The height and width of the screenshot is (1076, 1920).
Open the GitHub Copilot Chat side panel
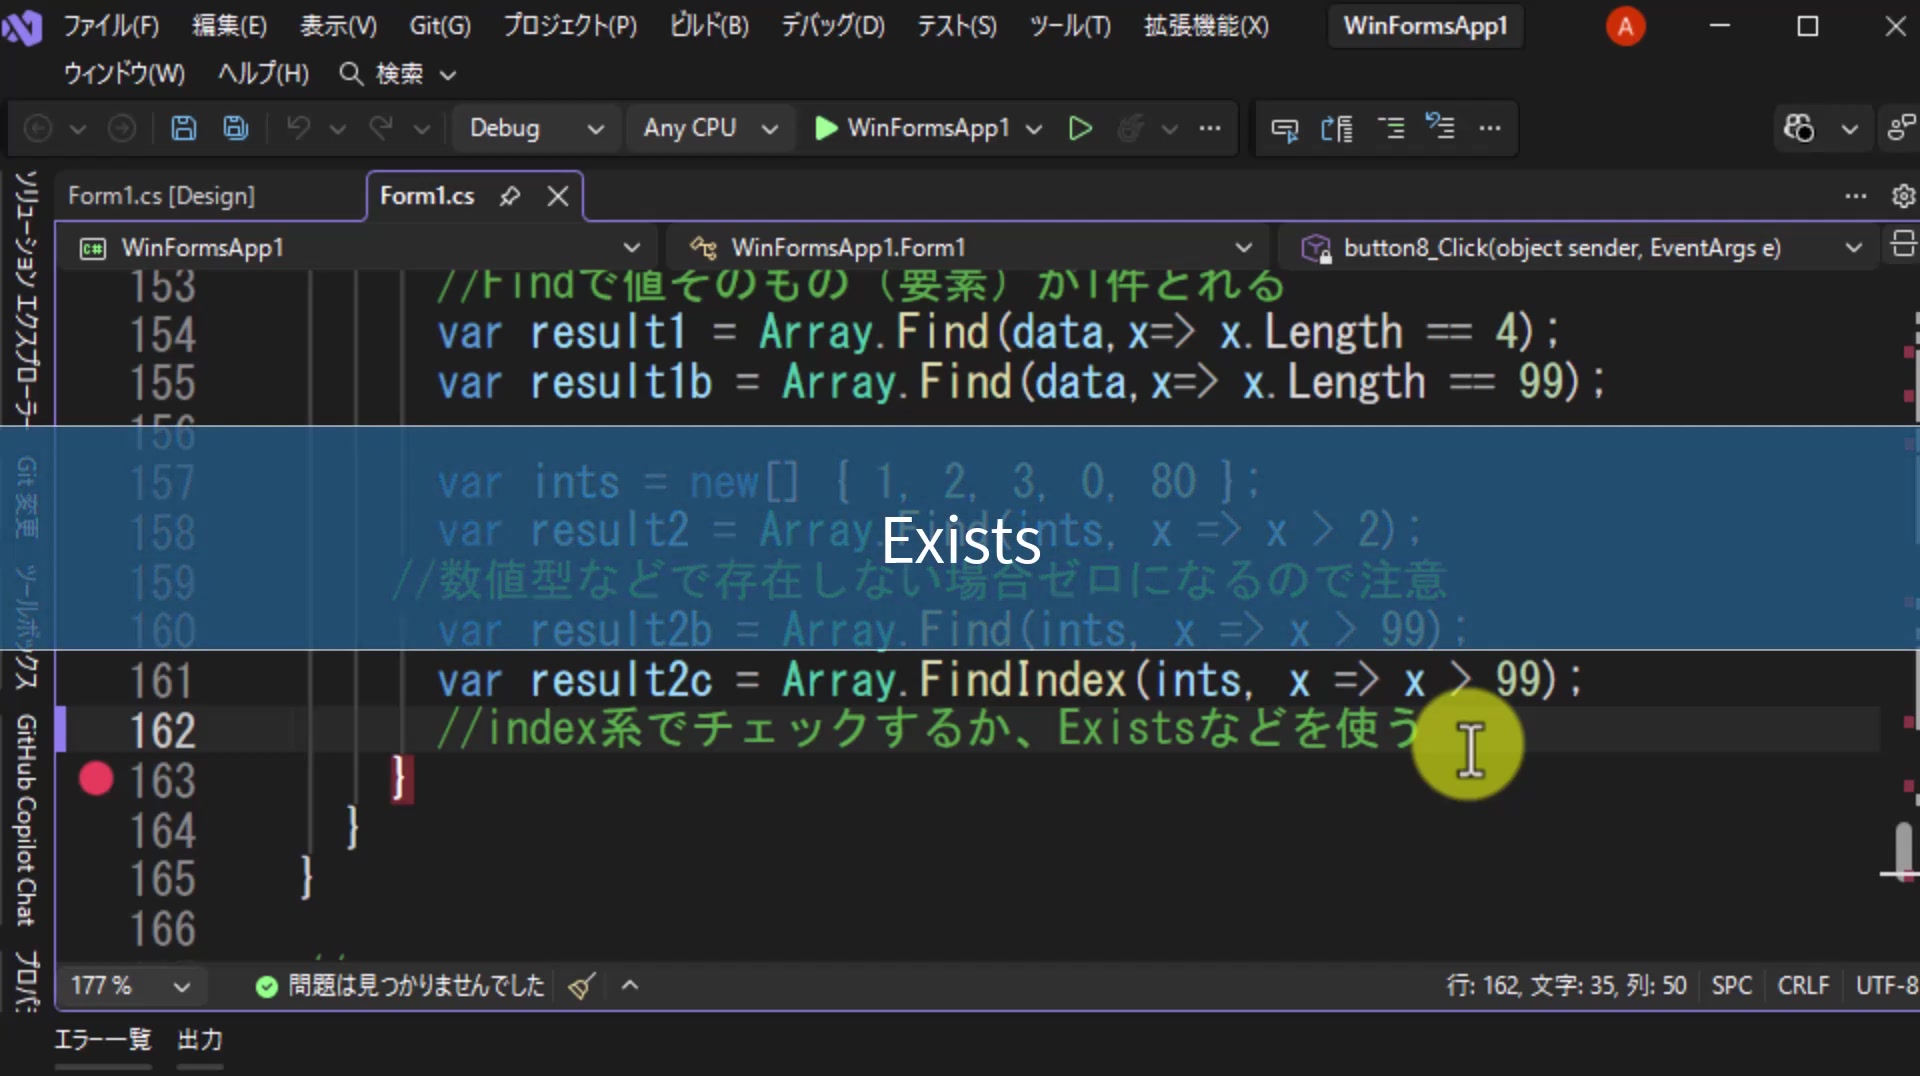coord(26,819)
